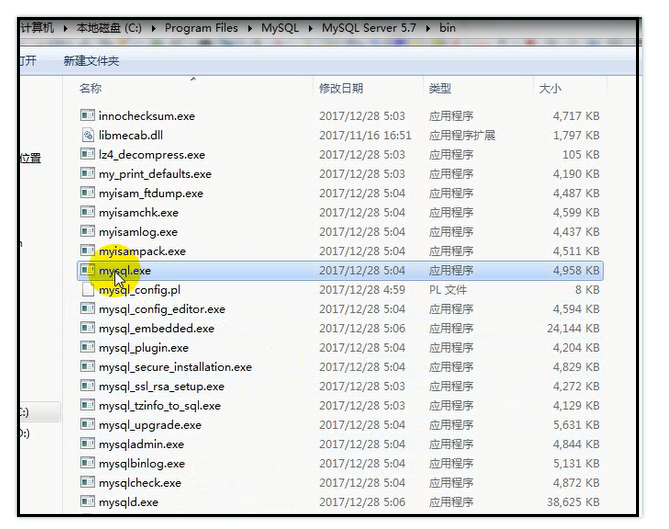Expand arrow after MySQL Server 5.7 breadcrumb
The image size is (669, 529).
pyautogui.click(x=428, y=29)
